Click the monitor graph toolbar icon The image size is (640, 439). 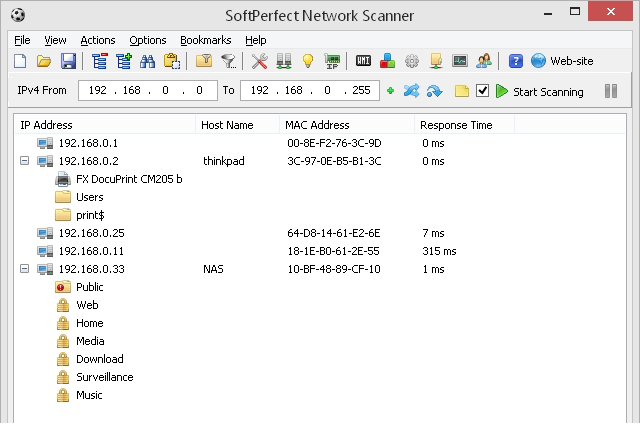click(460, 61)
